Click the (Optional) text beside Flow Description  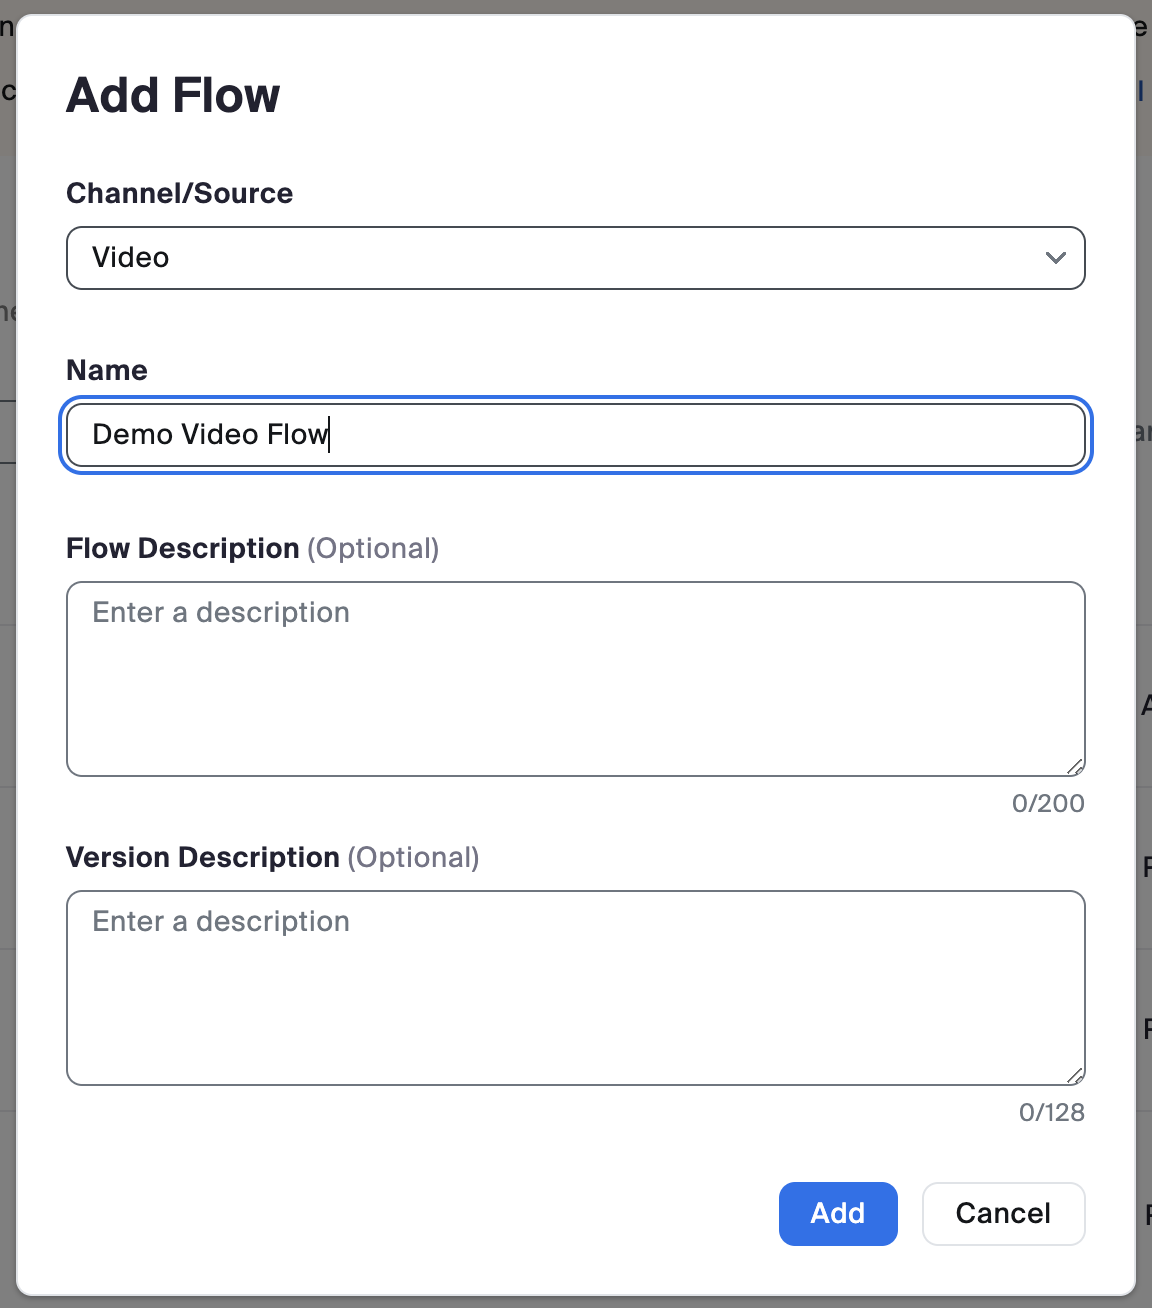click(374, 548)
